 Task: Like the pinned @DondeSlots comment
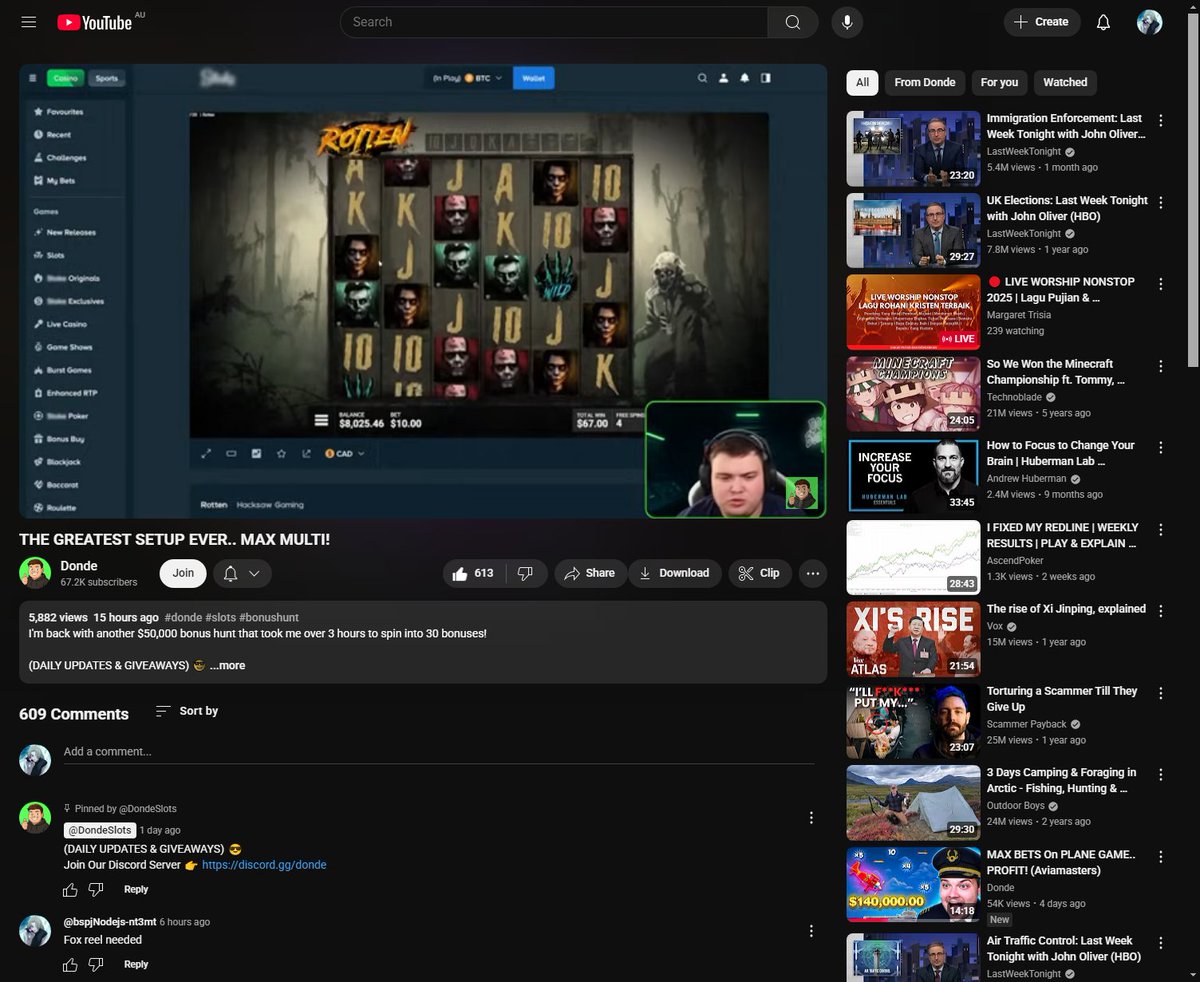pyautogui.click(x=70, y=889)
